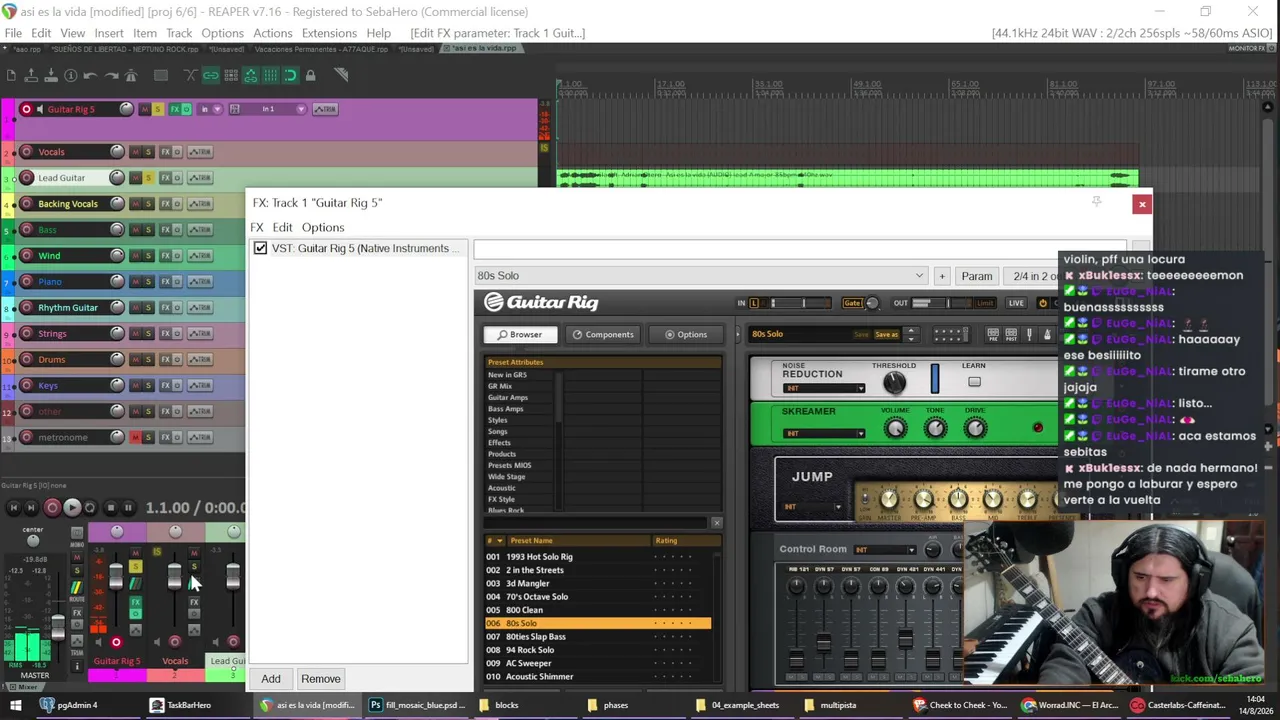This screenshot has height=720, width=1280.
Task: Open the File menu
Action: click(x=13, y=33)
